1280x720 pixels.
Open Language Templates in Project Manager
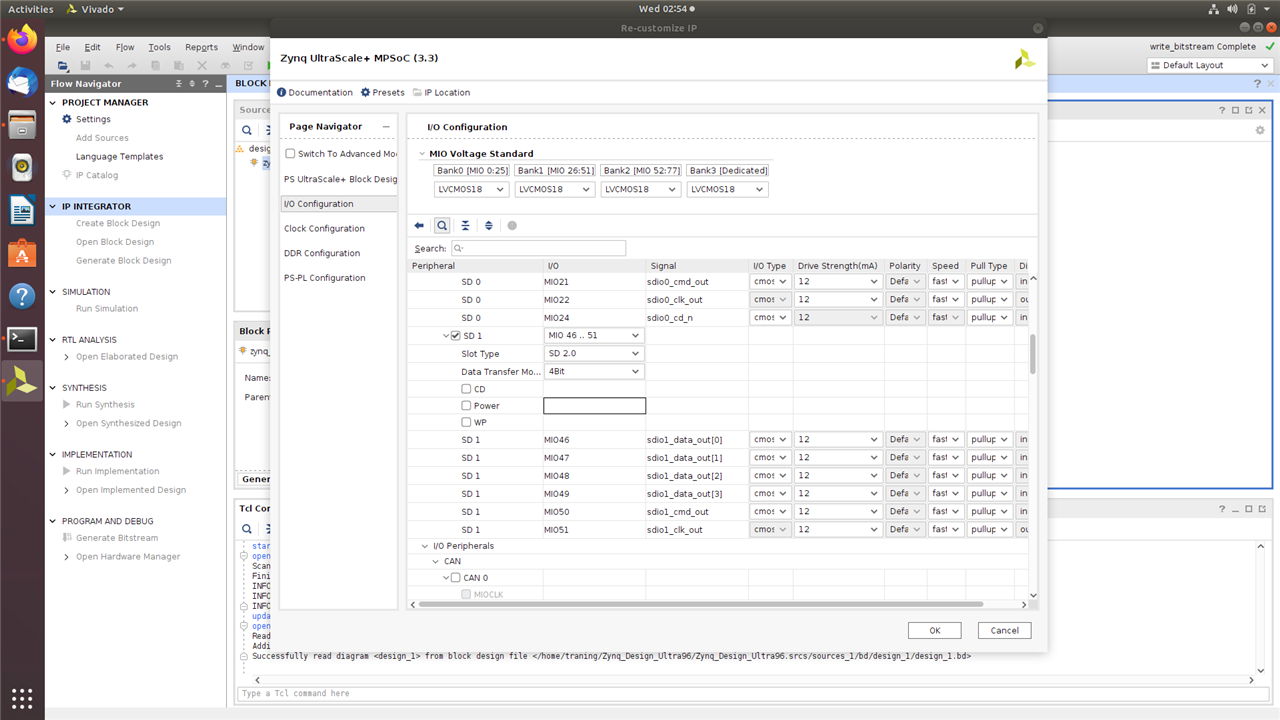(119, 157)
